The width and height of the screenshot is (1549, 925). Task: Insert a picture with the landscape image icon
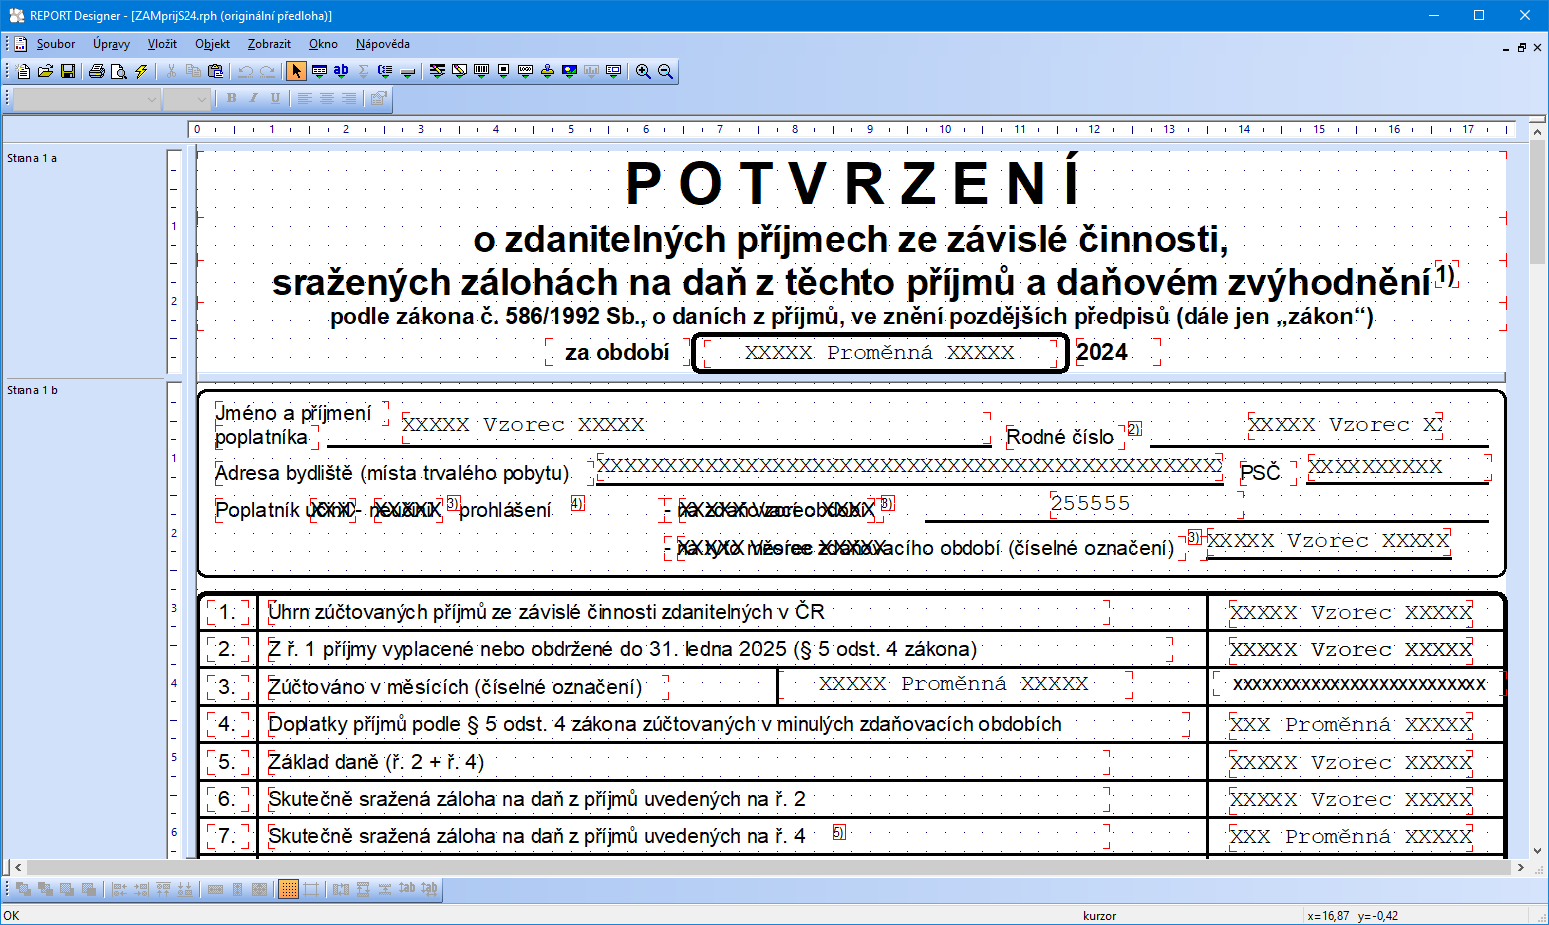tap(569, 71)
